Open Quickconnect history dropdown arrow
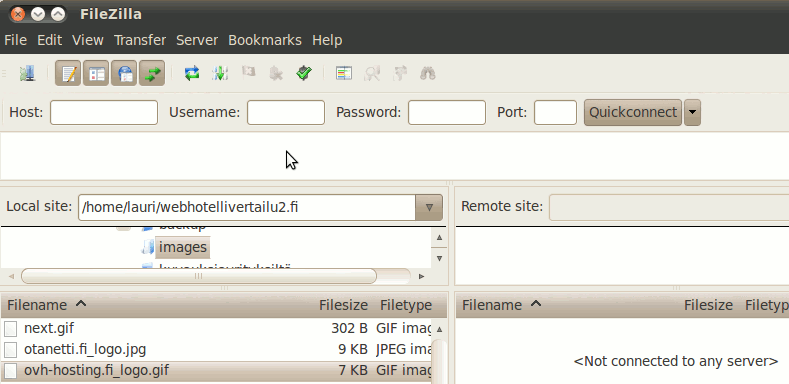Image resolution: width=789 pixels, height=384 pixels. (x=692, y=112)
